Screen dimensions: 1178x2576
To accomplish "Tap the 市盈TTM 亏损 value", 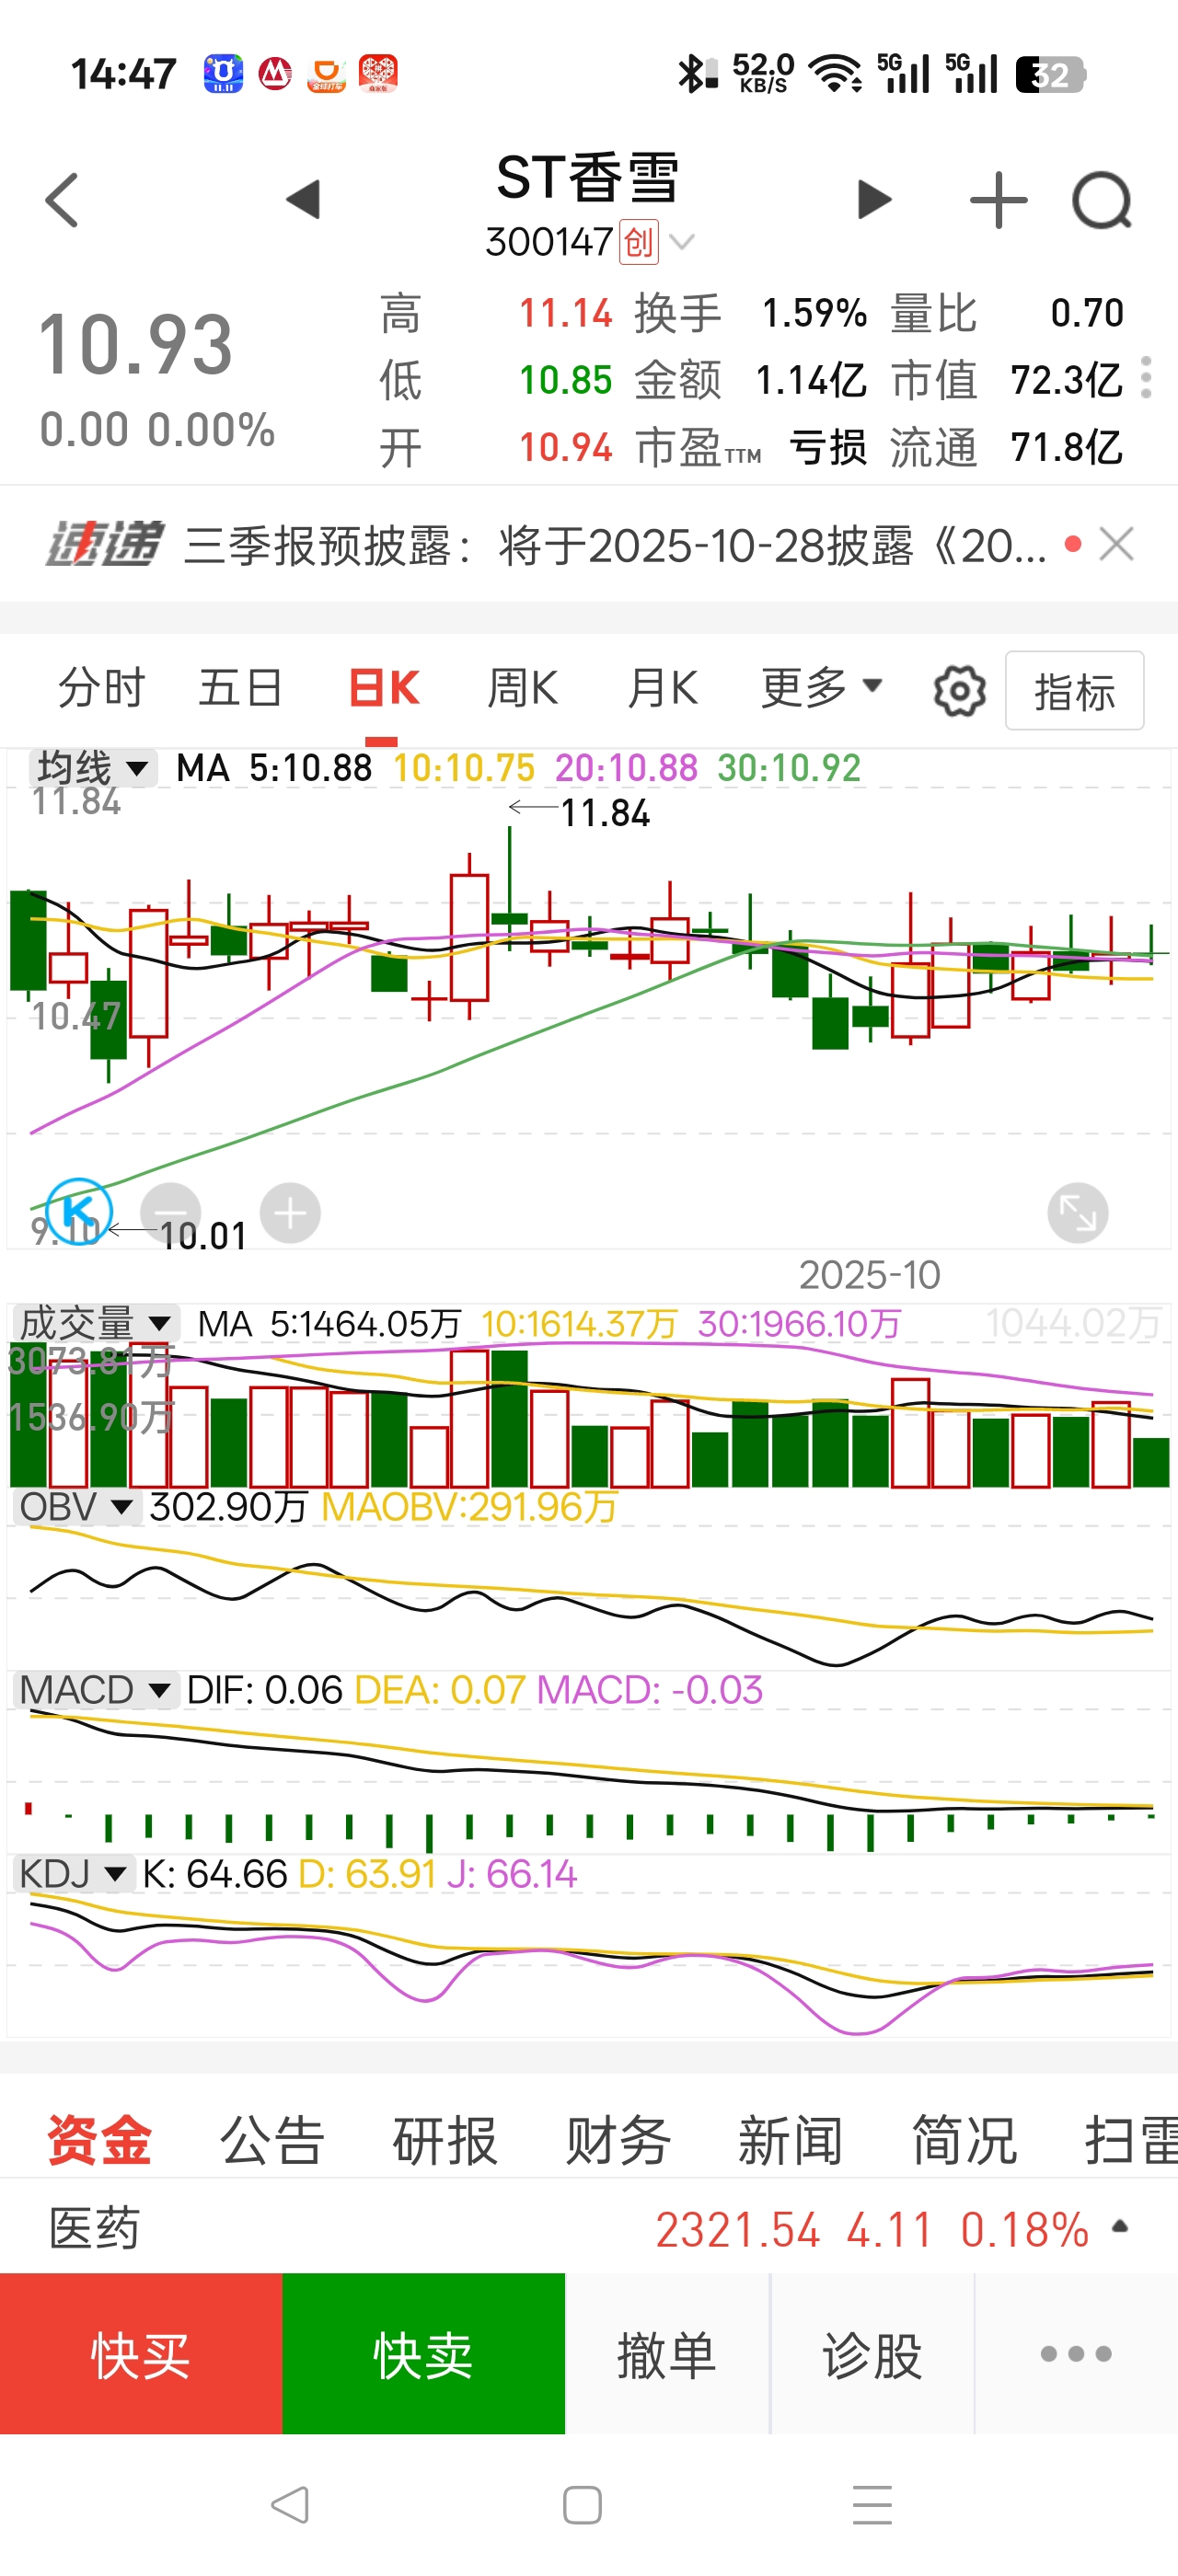I will pos(751,447).
